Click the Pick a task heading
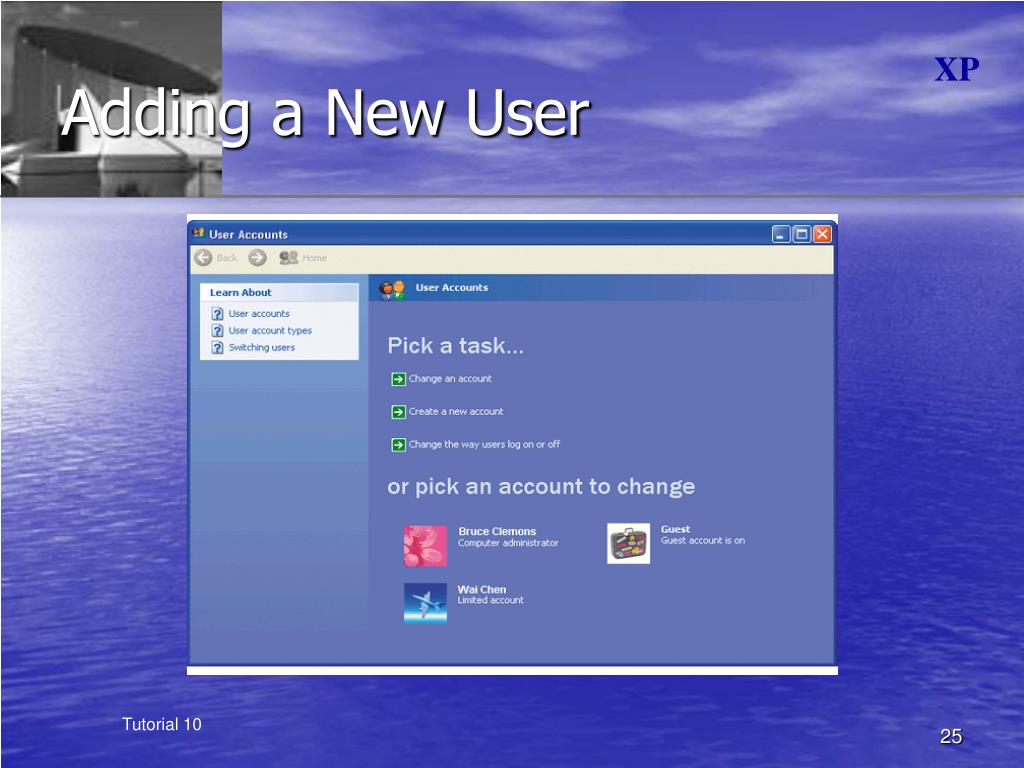Screen dimensions: 1024x768 point(455,345)
